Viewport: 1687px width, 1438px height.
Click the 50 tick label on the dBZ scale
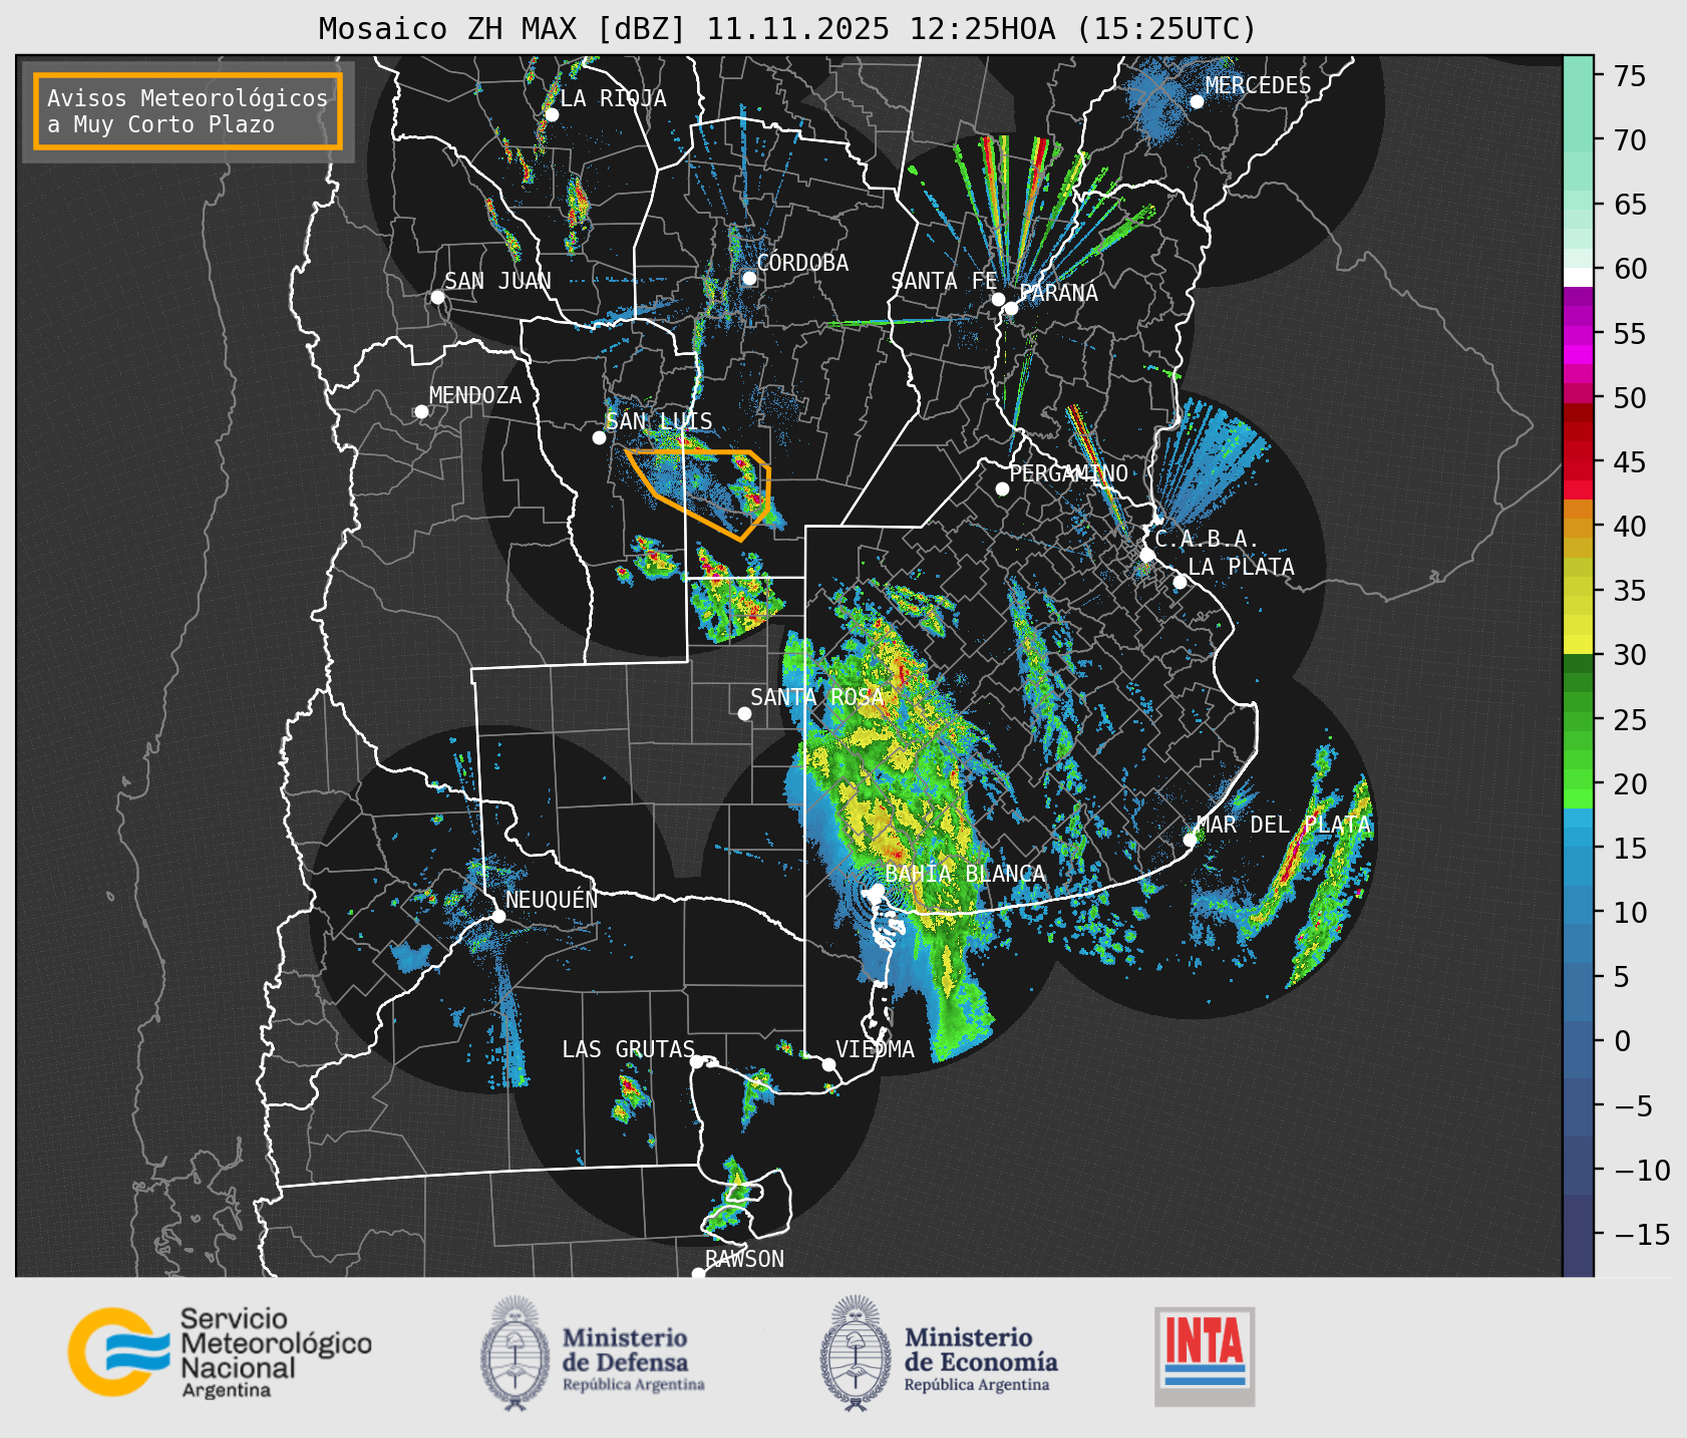pyautogui.click(x=1630, y=398)
